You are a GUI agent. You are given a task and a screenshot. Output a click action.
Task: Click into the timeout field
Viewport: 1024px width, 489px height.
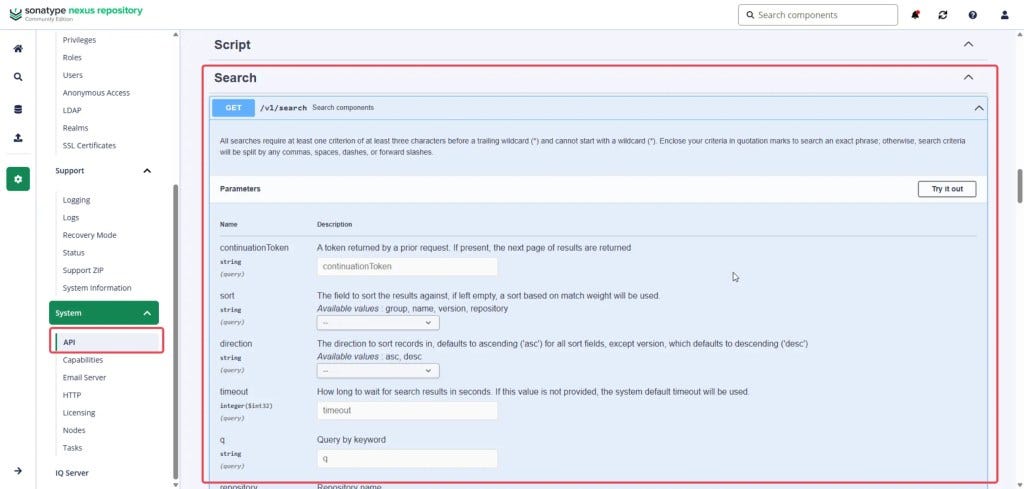pyautogui.click(x=407, y=410)
